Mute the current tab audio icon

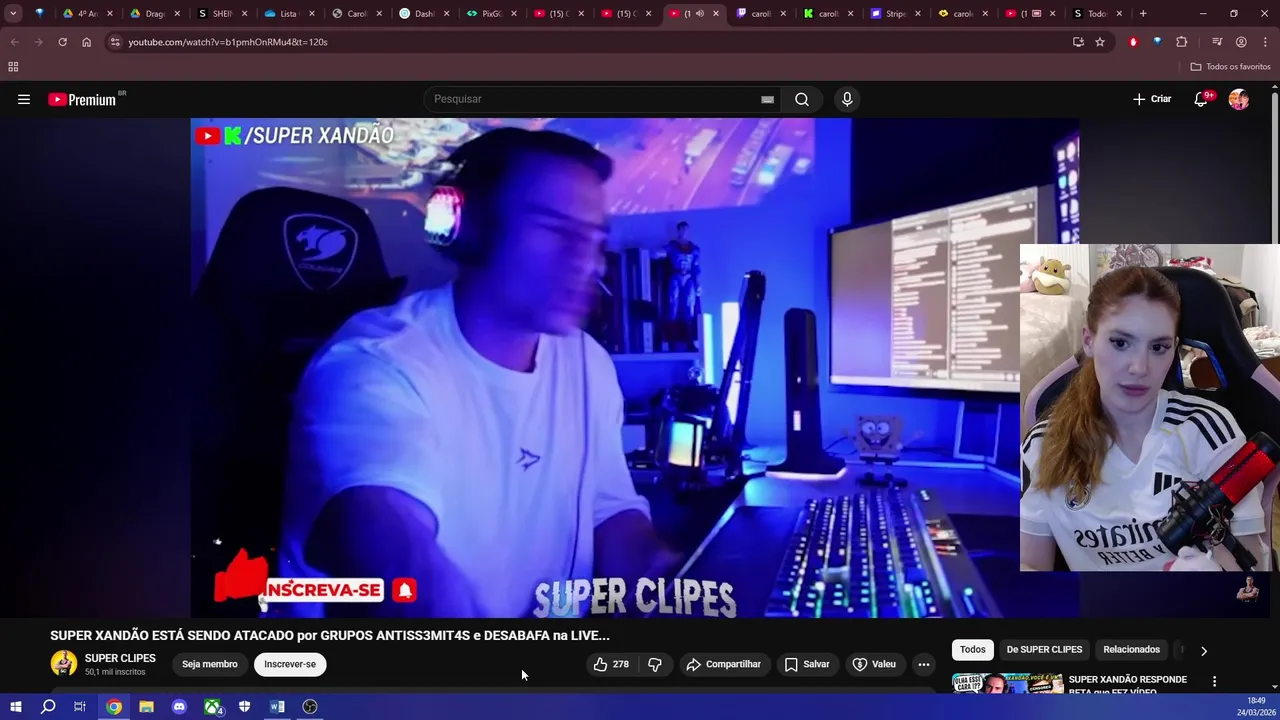tap(699, 14)
